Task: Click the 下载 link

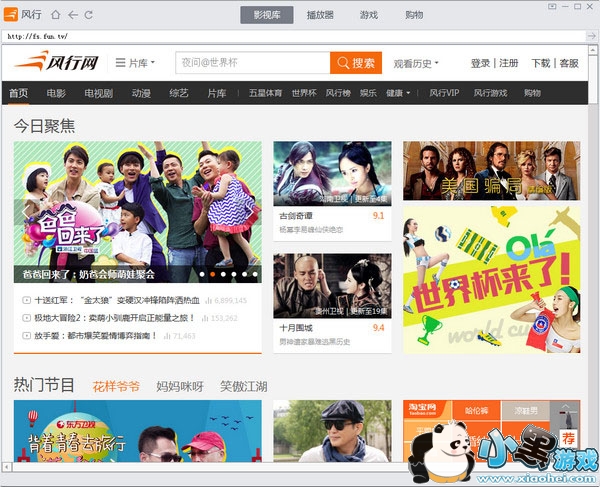Action: point(541,63)
